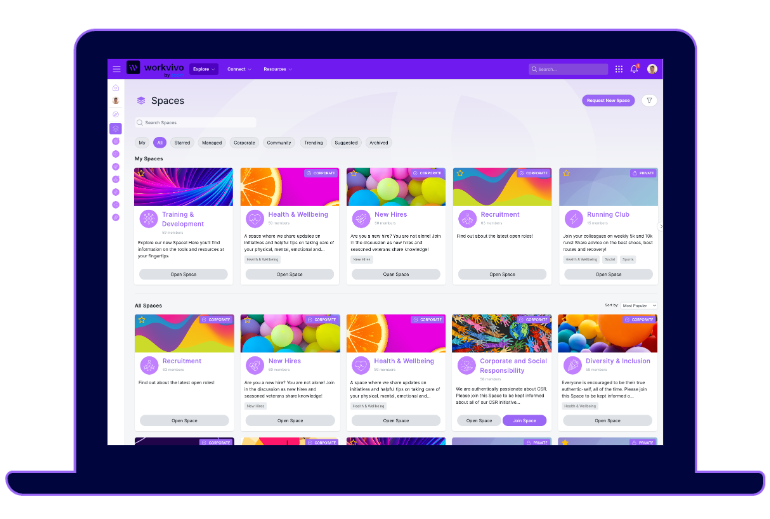
Task: Open the Sort by Most Popular dropdown
Action: tap(639, 305)
